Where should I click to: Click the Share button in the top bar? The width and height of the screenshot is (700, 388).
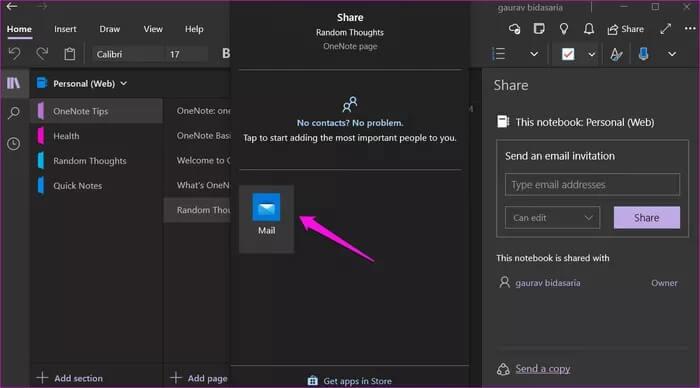click(625, 29)
